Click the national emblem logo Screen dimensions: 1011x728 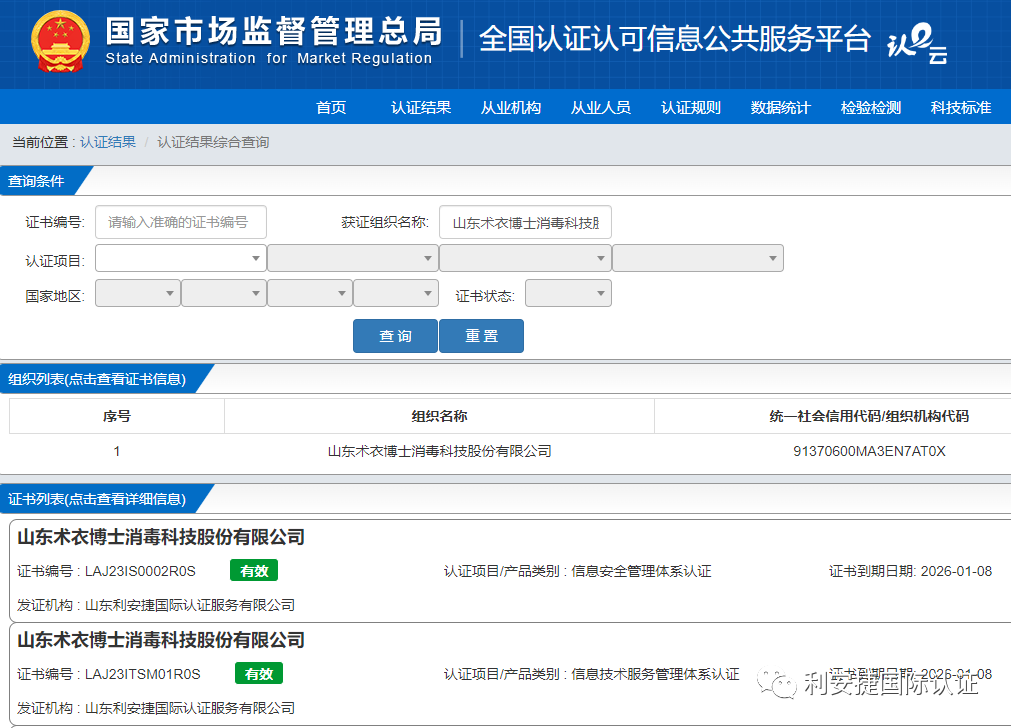60,41
